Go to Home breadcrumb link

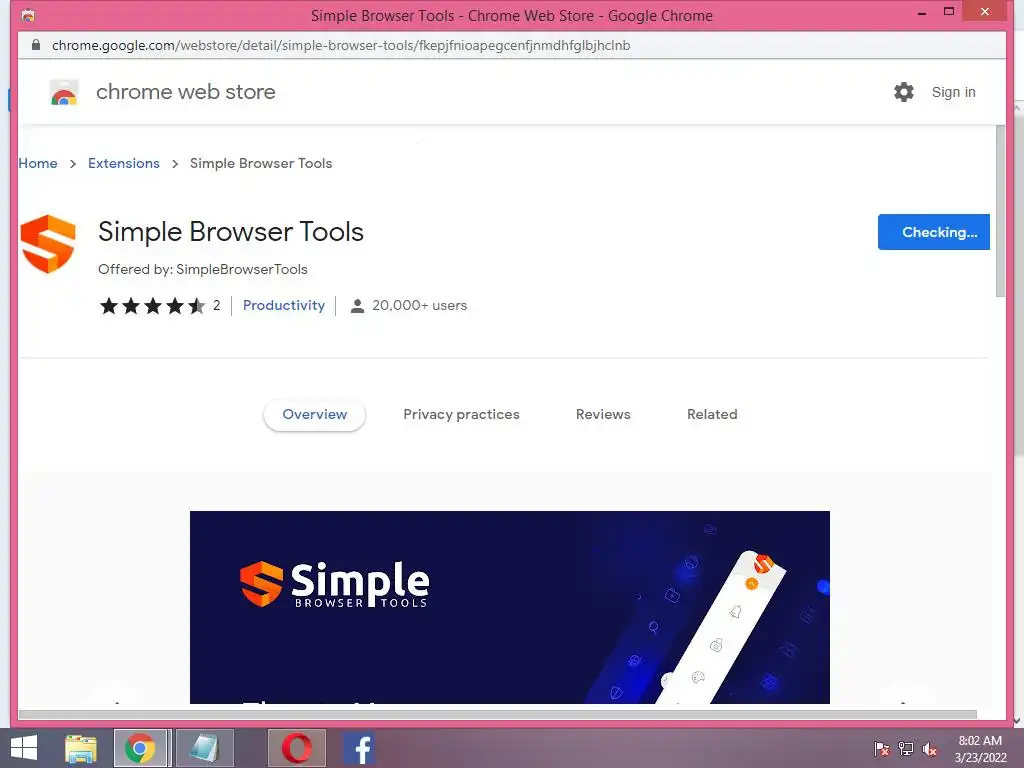click(38, 163)
